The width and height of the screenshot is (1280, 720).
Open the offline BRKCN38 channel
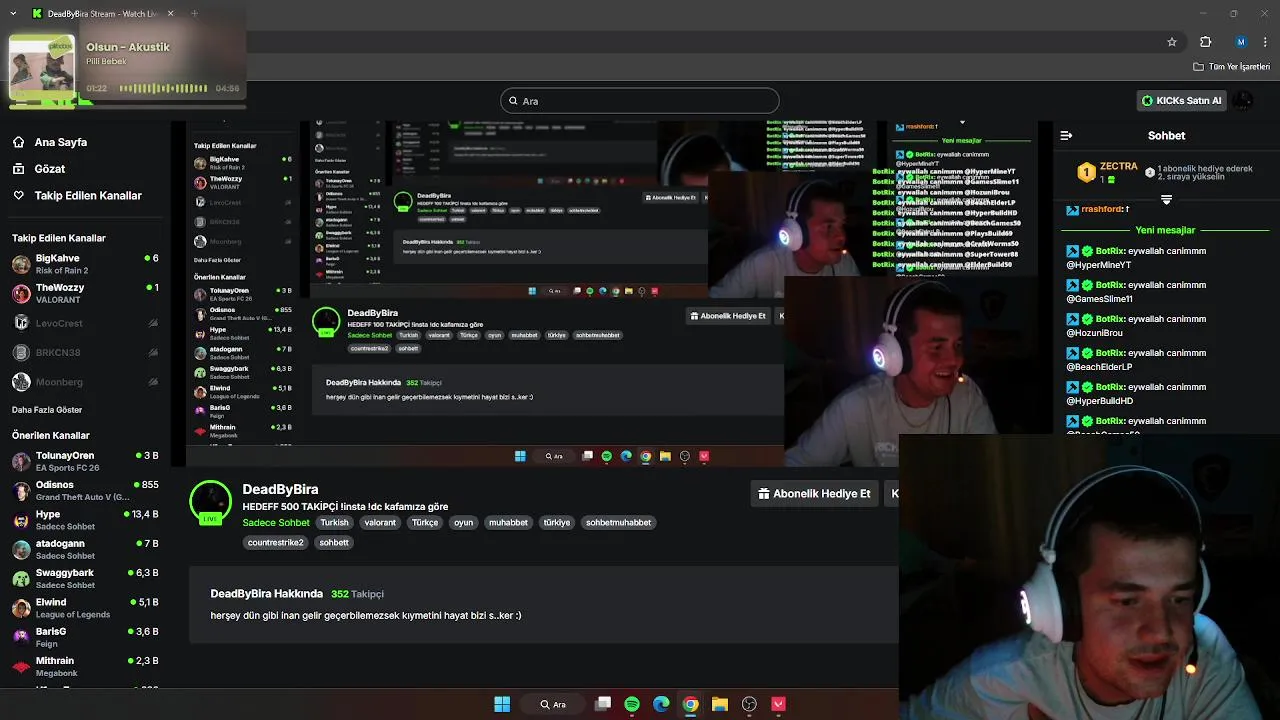click(85, 352)
